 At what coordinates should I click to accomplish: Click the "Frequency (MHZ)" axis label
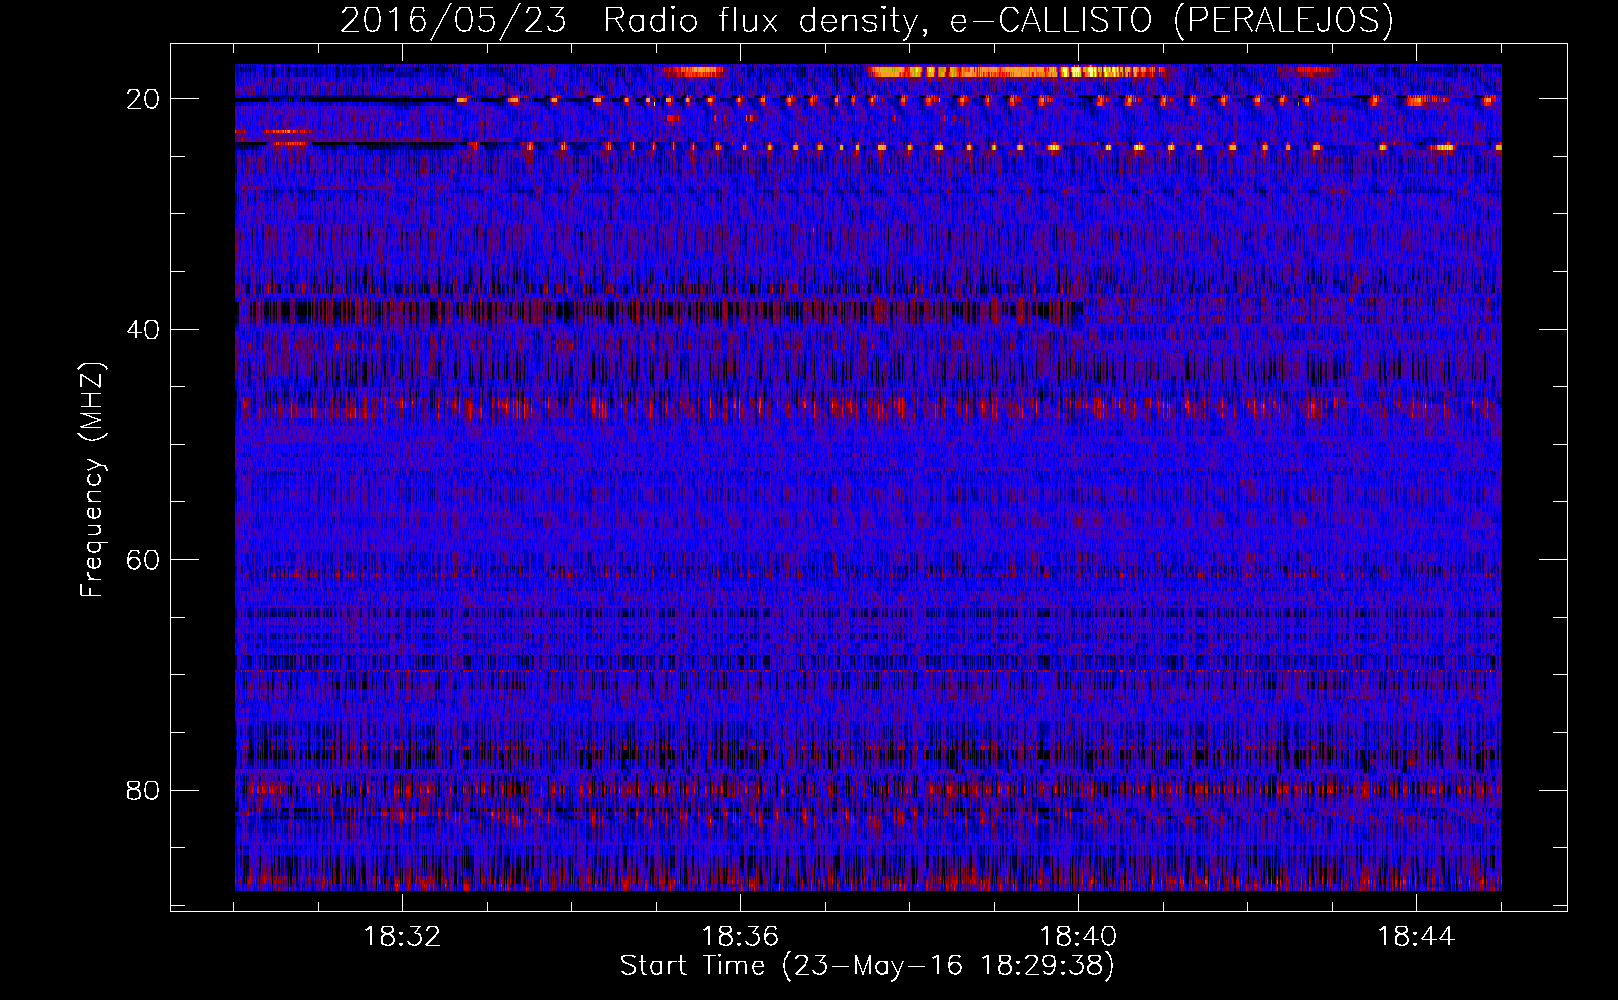(92, 480)
